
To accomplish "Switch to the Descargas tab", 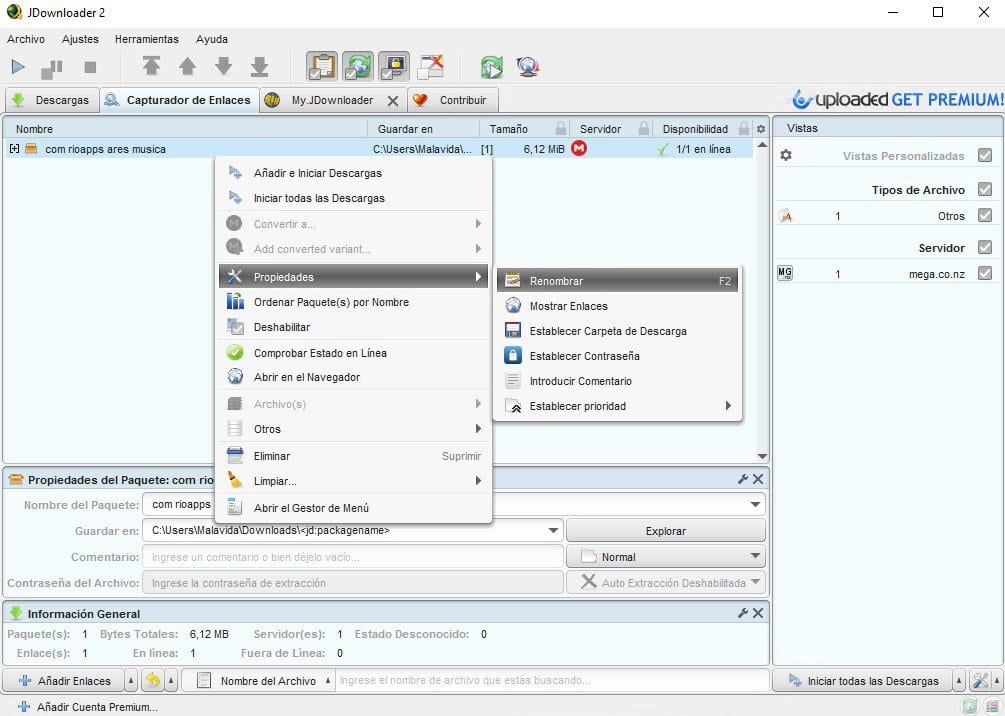I will coord(52,100).
